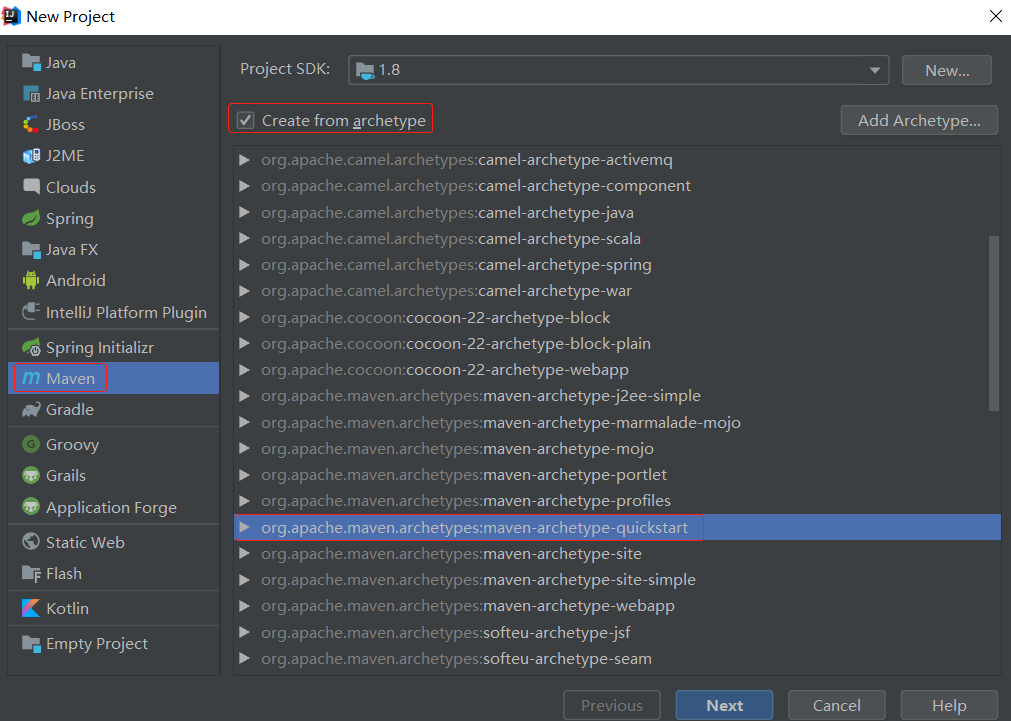The image size is (1011, 721).
Task: Click the Spring Initializr icon
Action: point(30,348)
